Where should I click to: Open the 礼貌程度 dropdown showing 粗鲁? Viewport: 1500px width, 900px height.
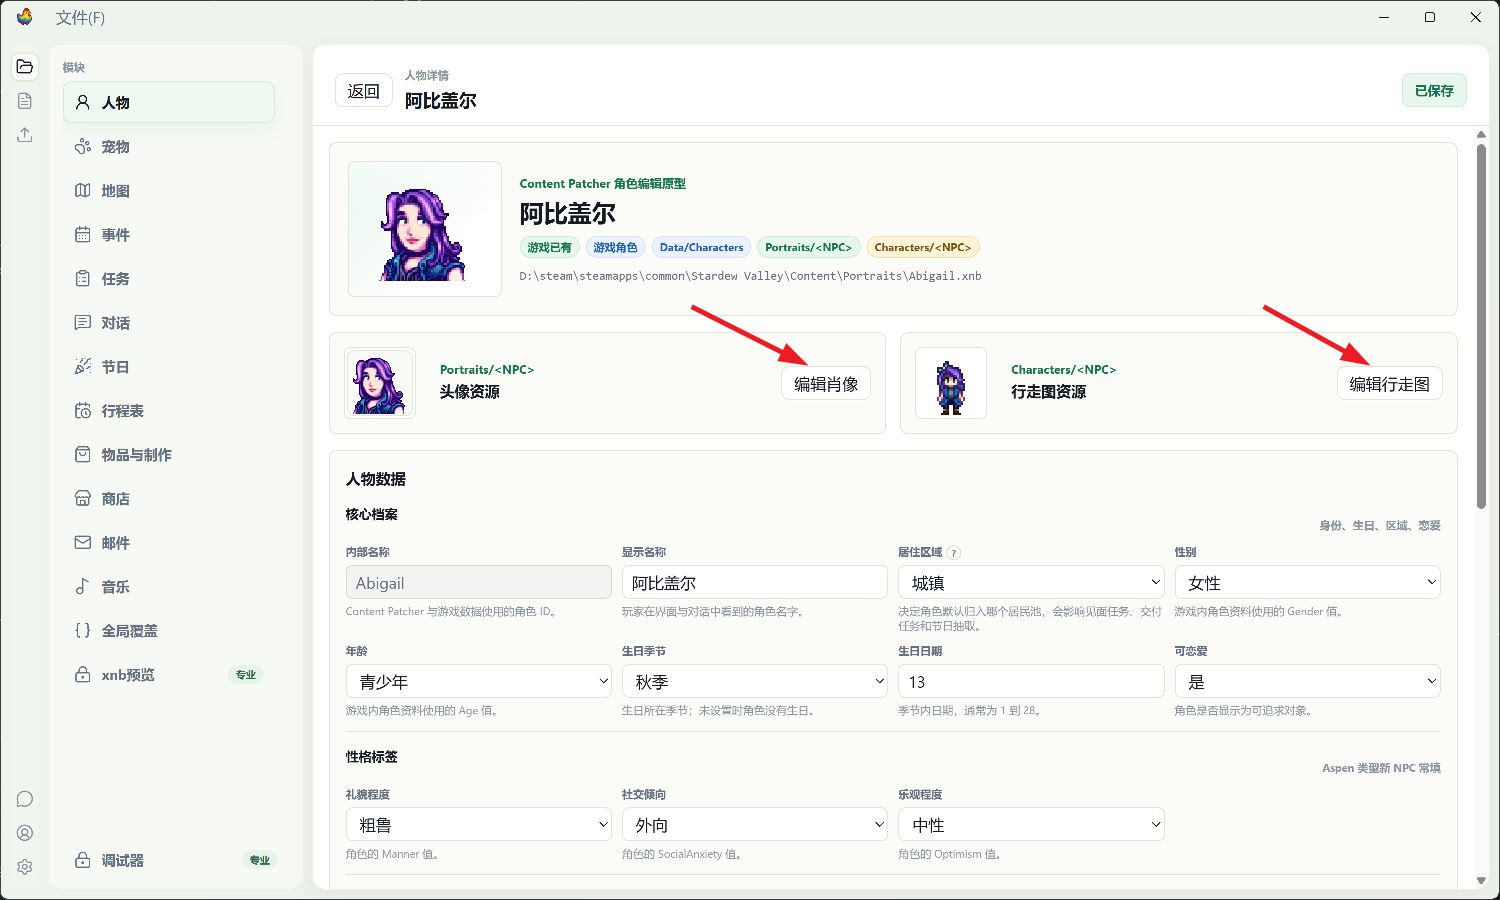[x=479, y=824]
